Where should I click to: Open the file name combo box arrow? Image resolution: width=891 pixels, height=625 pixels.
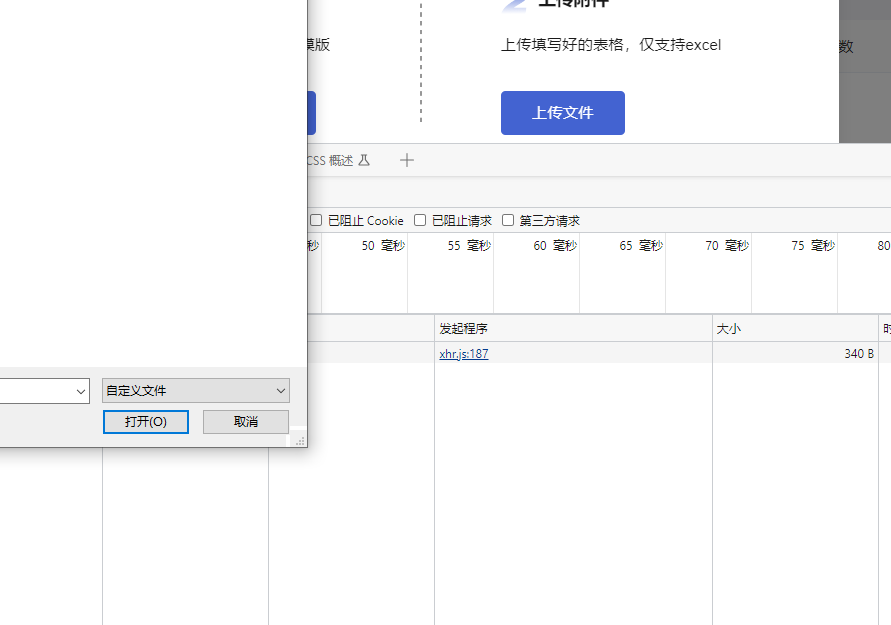click(82, 392)
